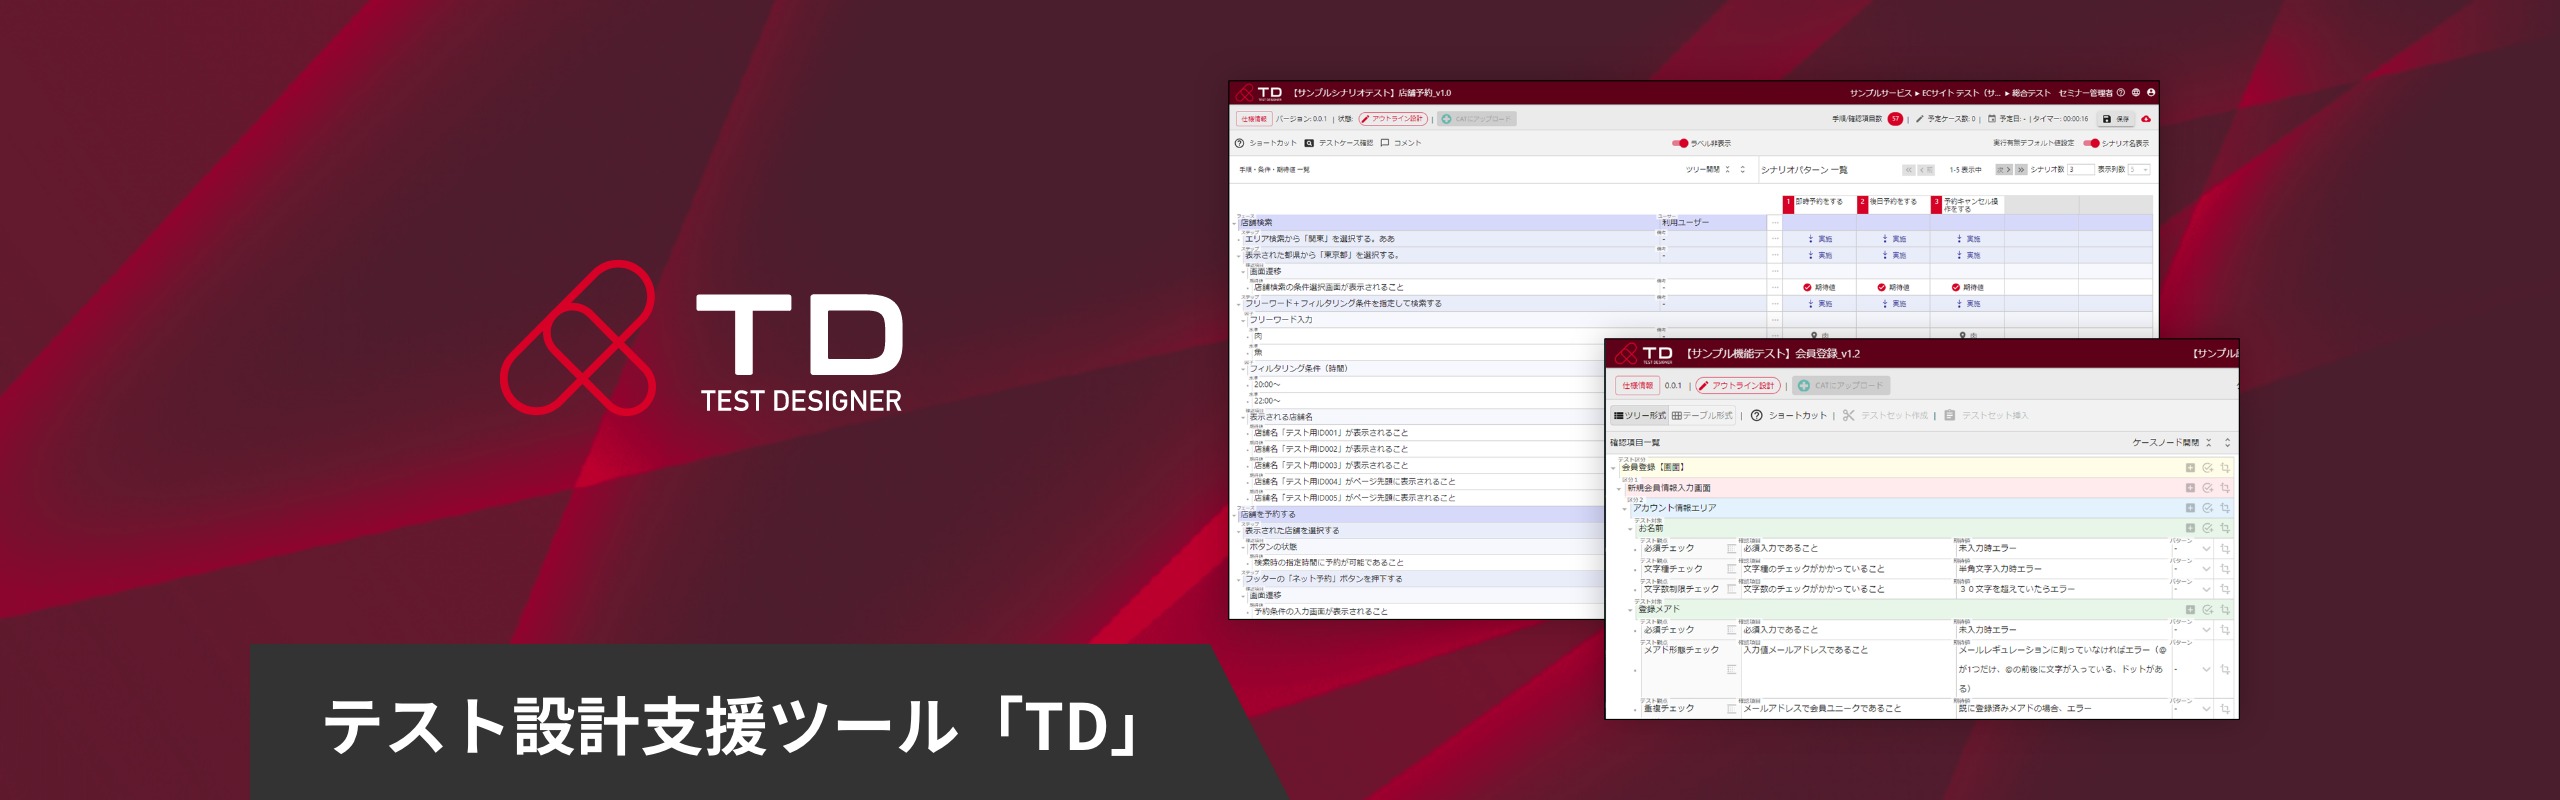The width and height of the screenshot is (2560, 800).
Task: Collapse the 店舗を予約する phase node
Action: coord(1236,515)
